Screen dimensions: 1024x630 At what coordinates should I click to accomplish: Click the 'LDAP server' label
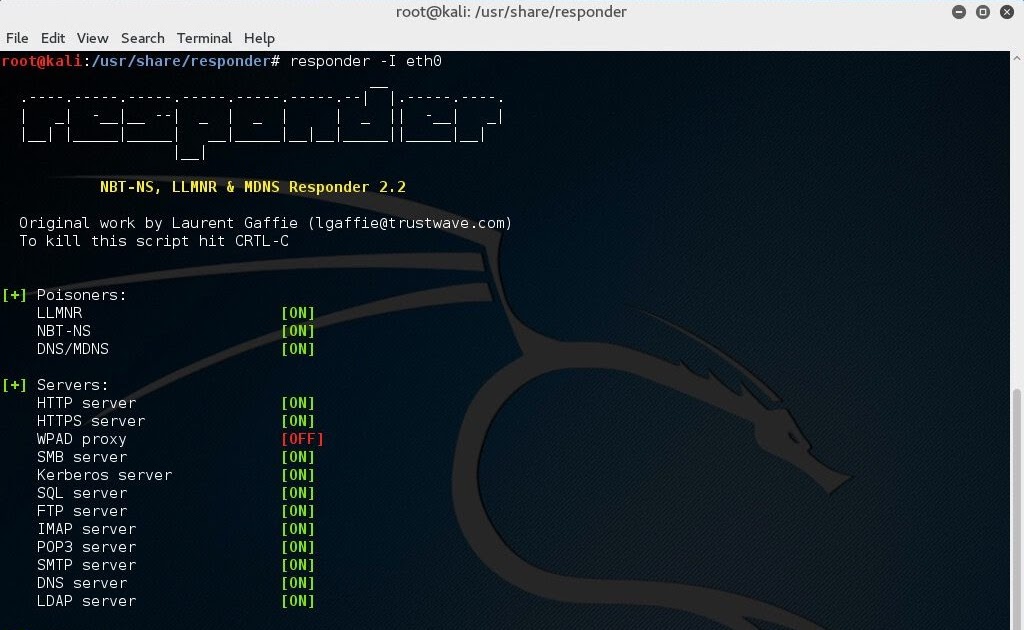(x=86, y=601)
